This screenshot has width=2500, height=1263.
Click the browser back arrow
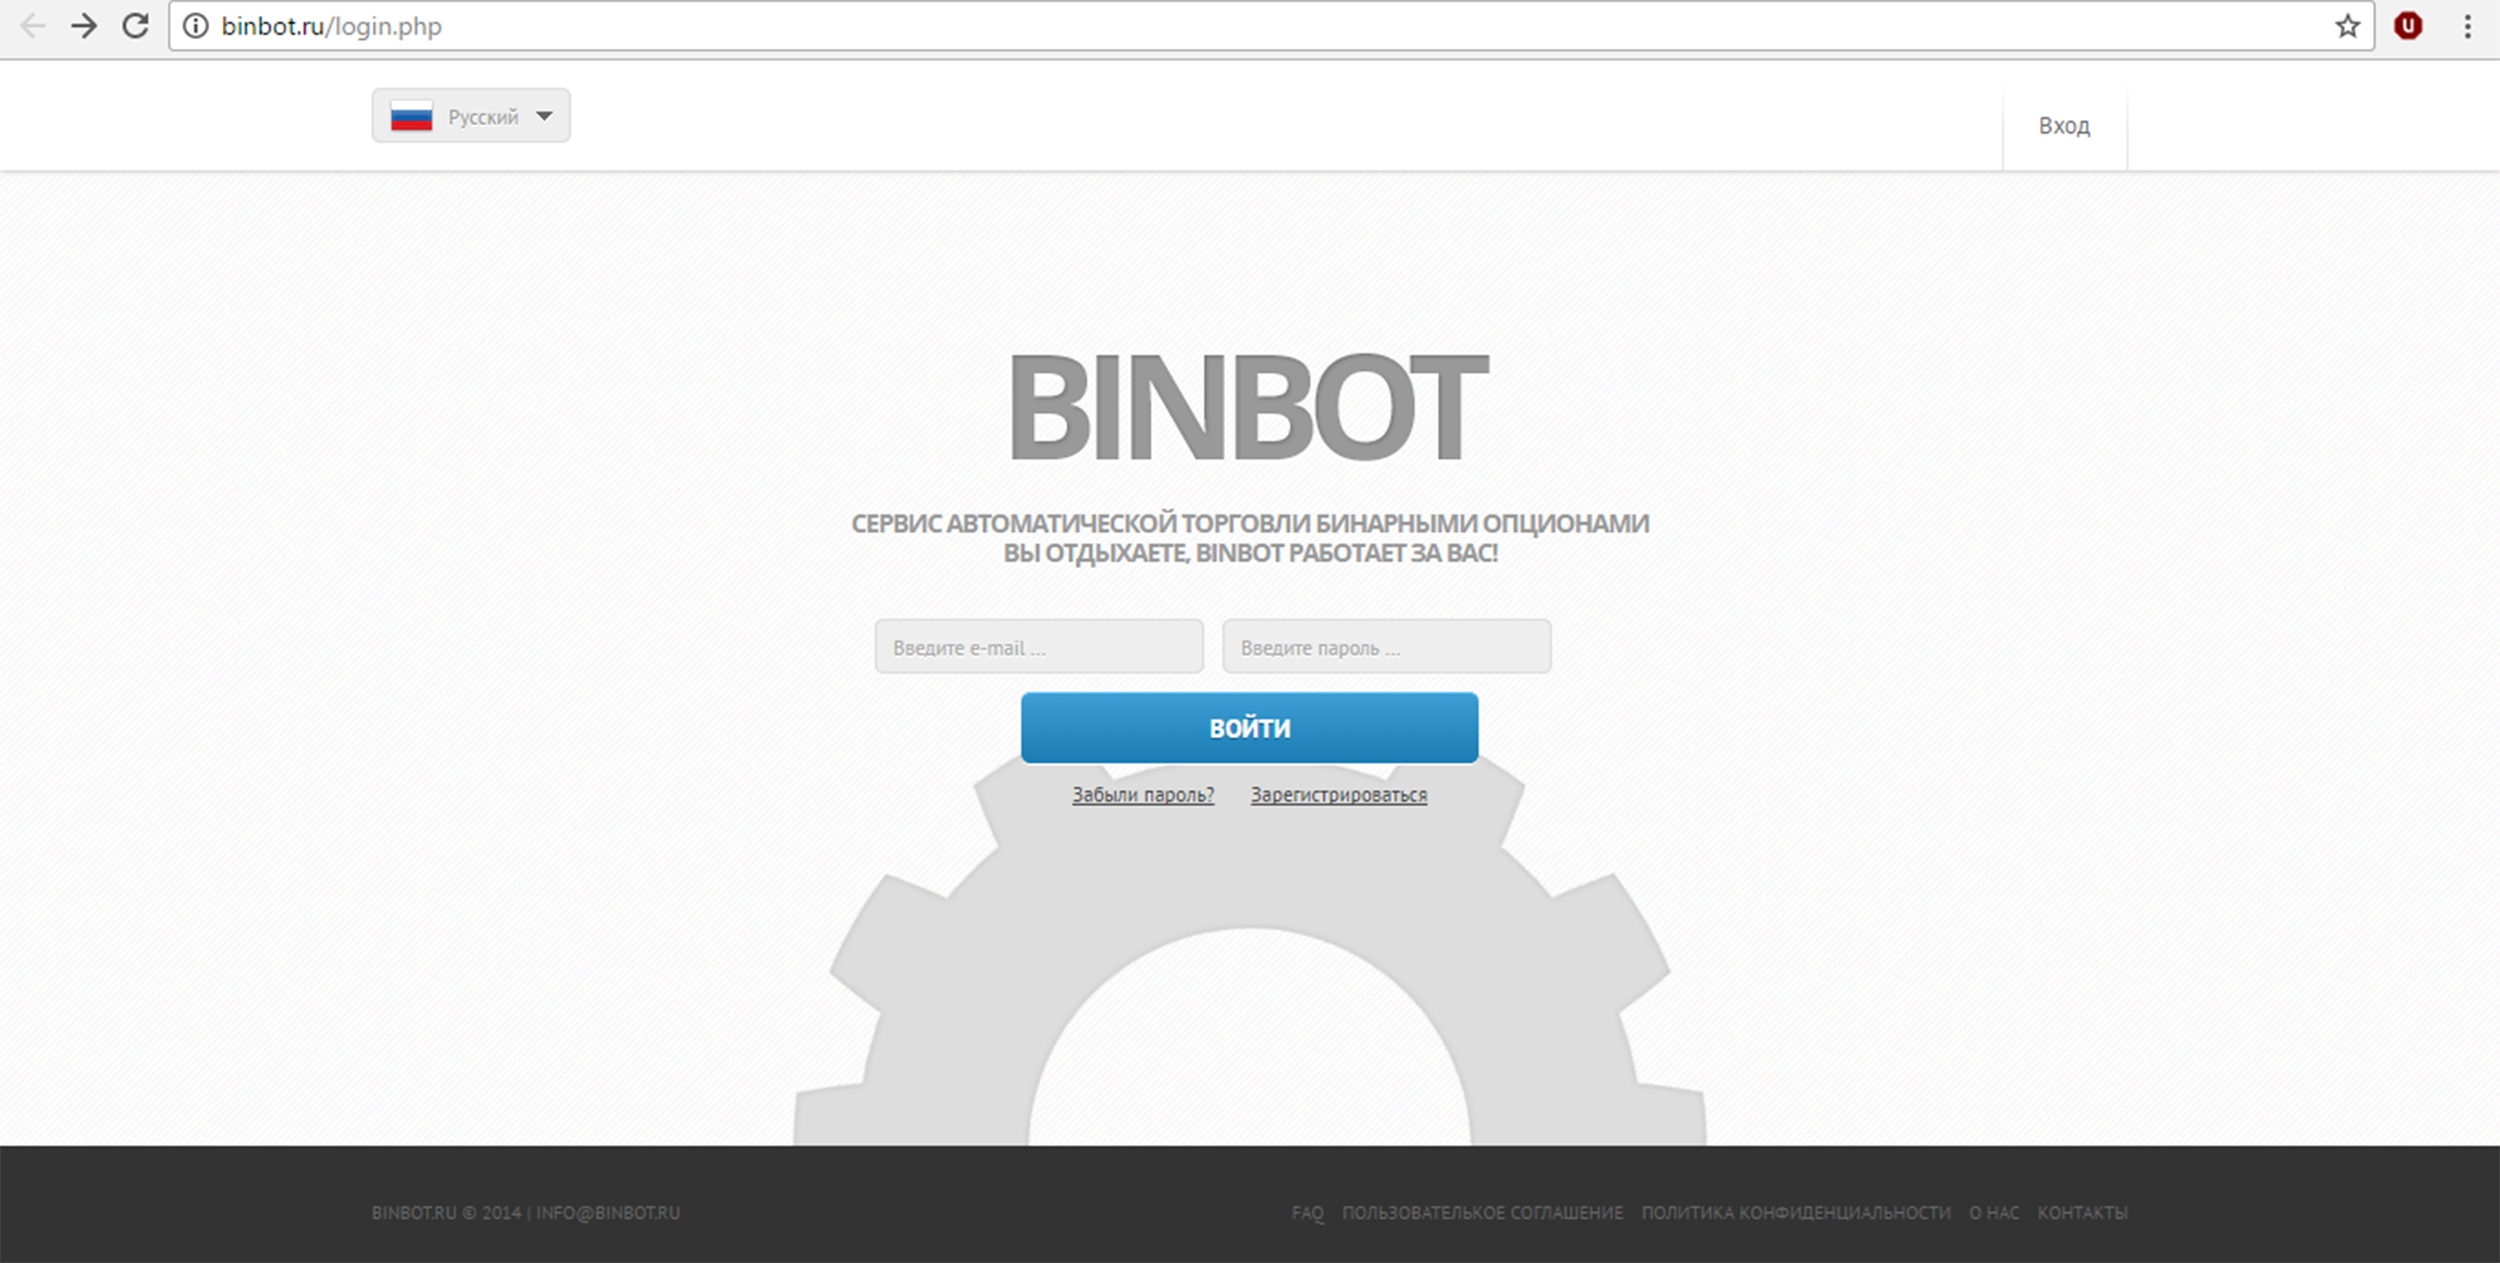(x=33, y=26)
